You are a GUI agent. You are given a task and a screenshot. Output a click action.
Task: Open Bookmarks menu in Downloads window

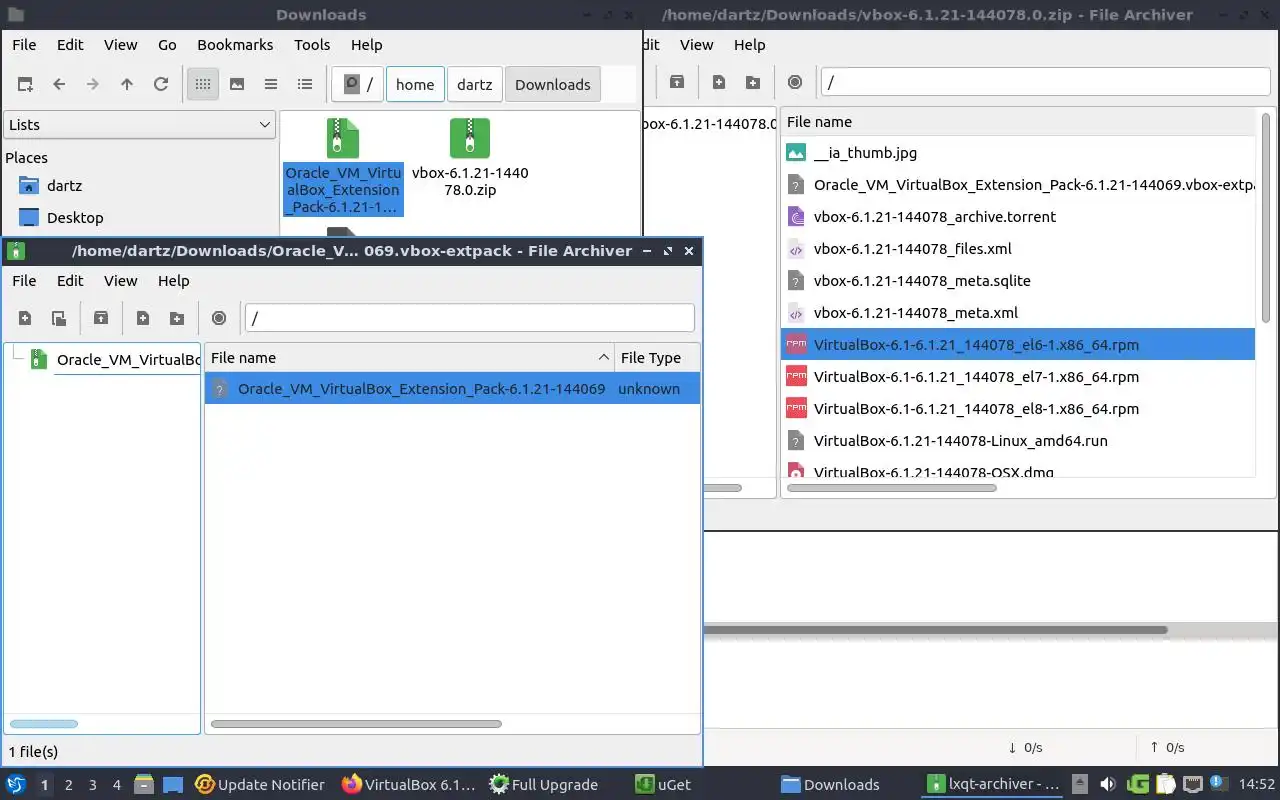point(235,45)
